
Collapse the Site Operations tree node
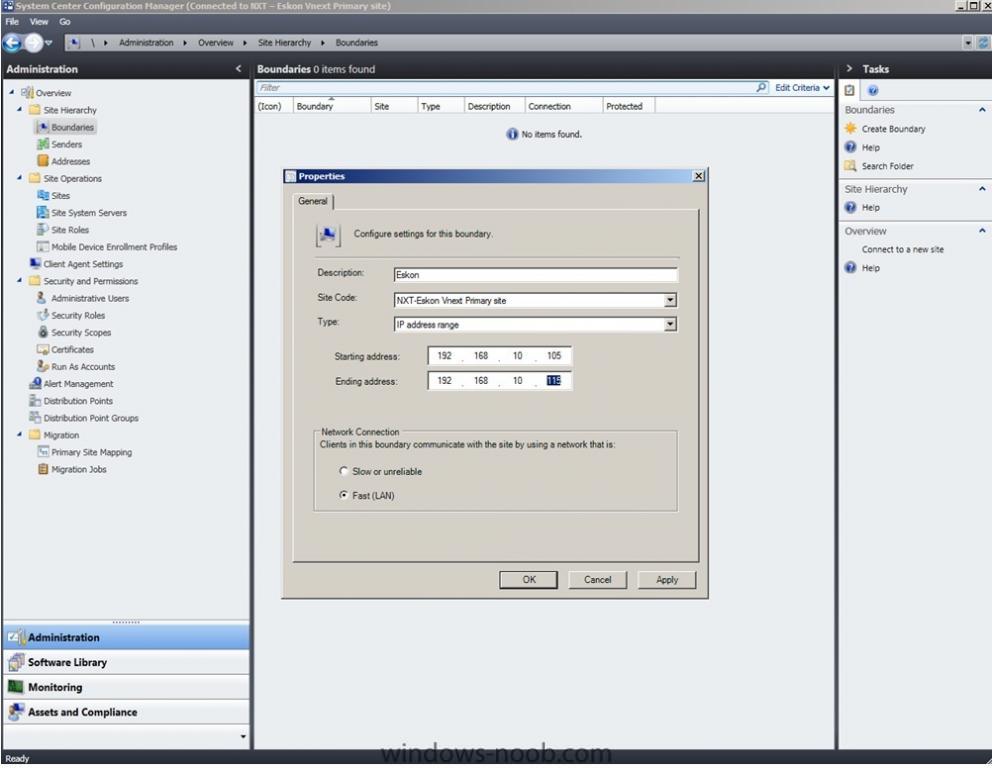[19, 178]
